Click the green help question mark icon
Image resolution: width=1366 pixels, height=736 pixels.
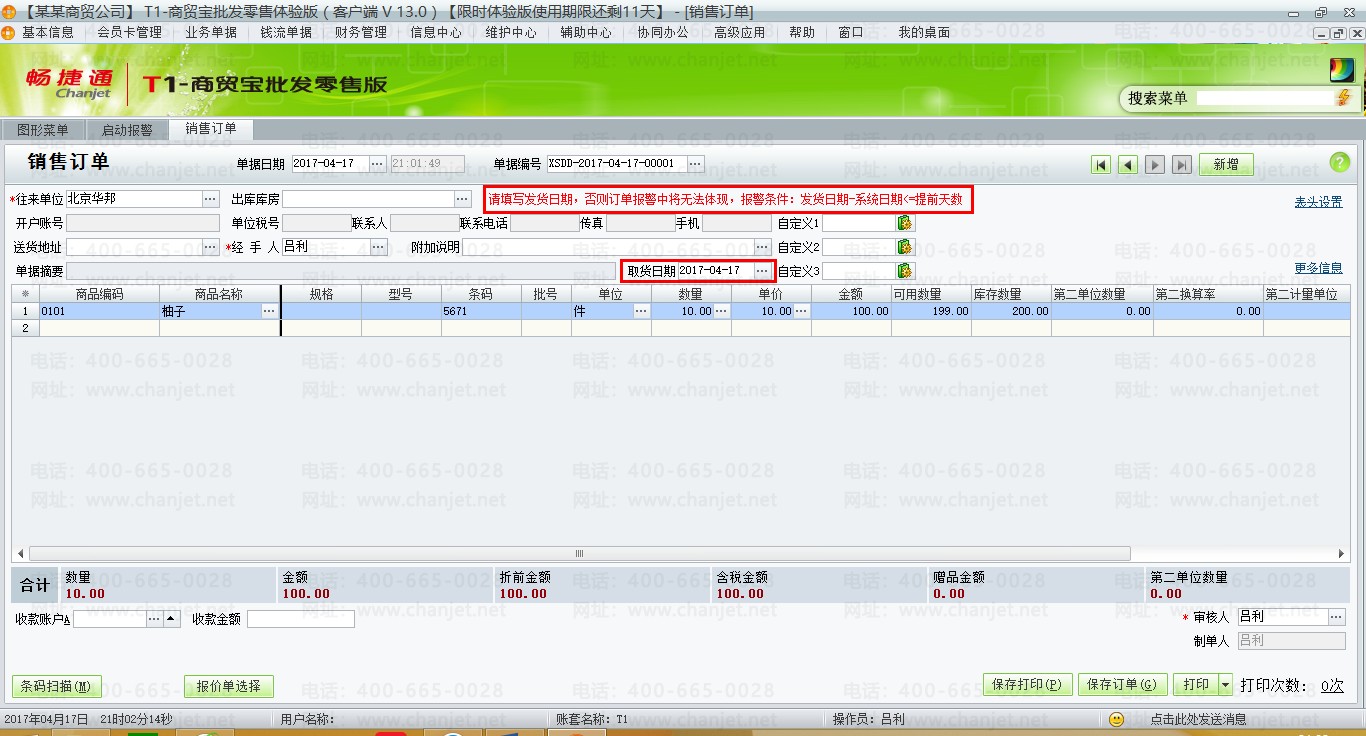tap(1339, 164)
